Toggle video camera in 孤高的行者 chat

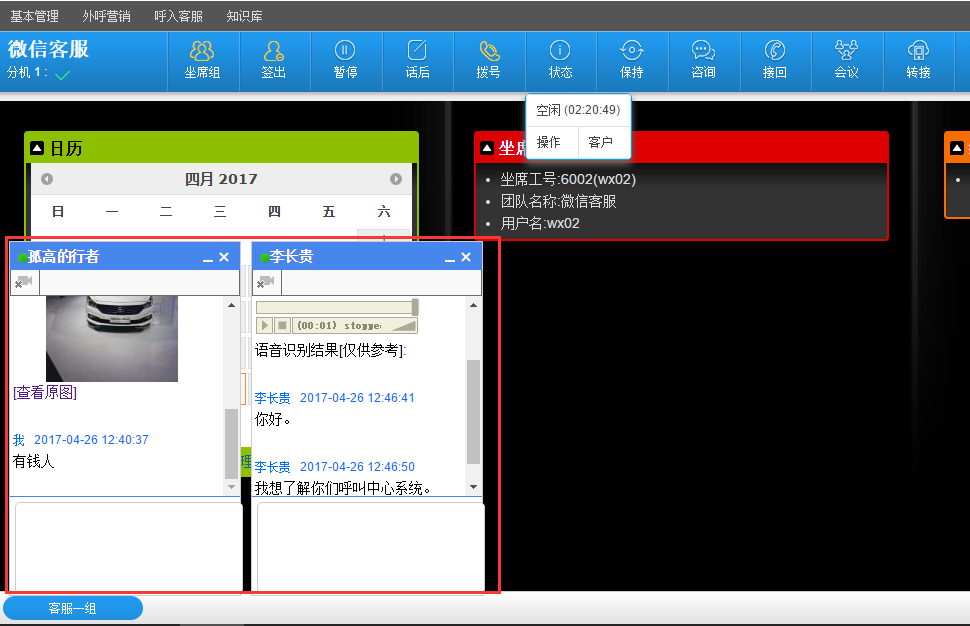coord(24,283)
